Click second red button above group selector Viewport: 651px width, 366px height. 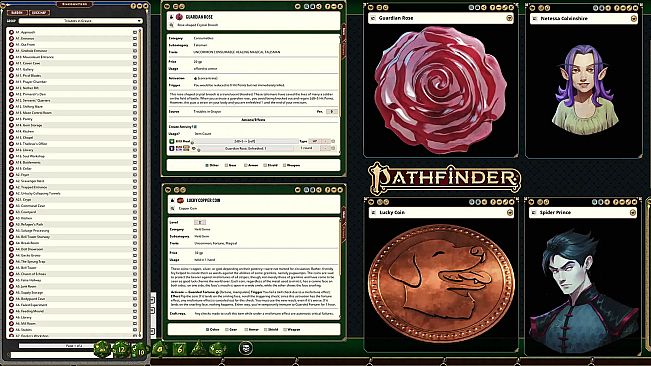(39, 12)
